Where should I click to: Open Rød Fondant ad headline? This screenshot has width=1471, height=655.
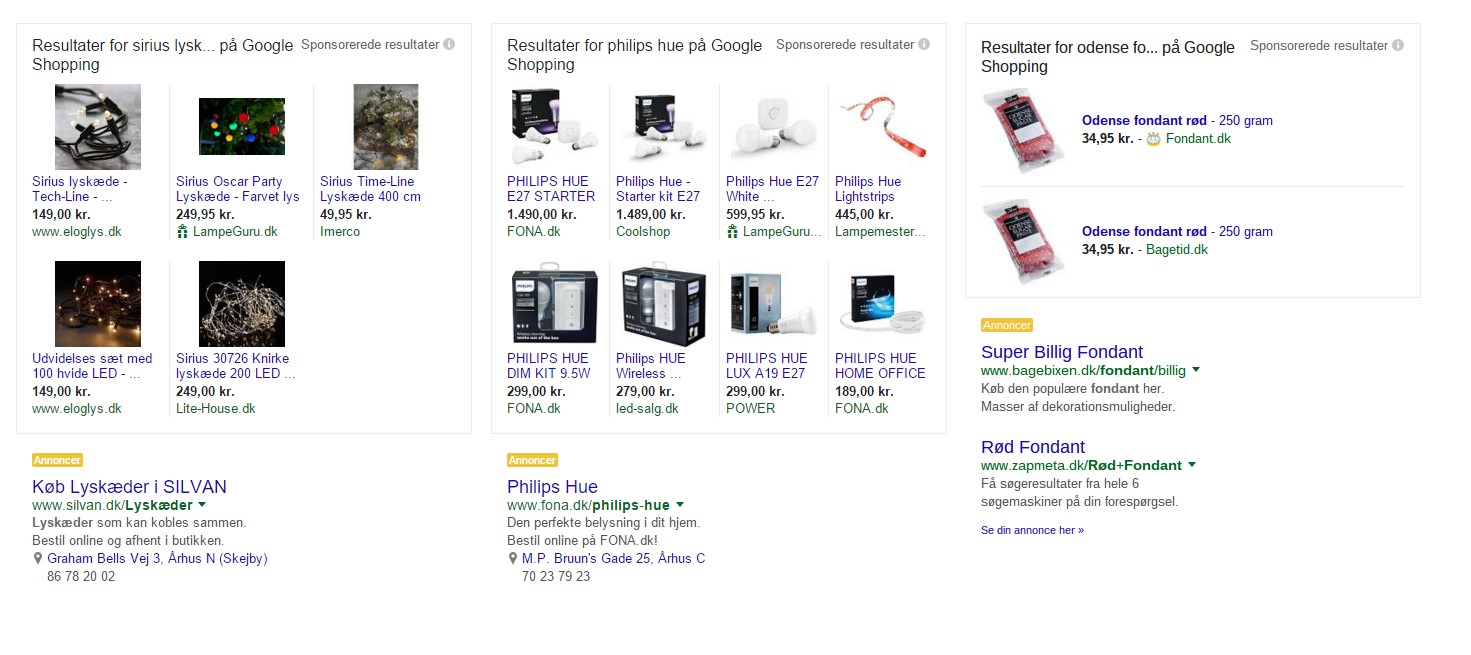coord(1032,447)
